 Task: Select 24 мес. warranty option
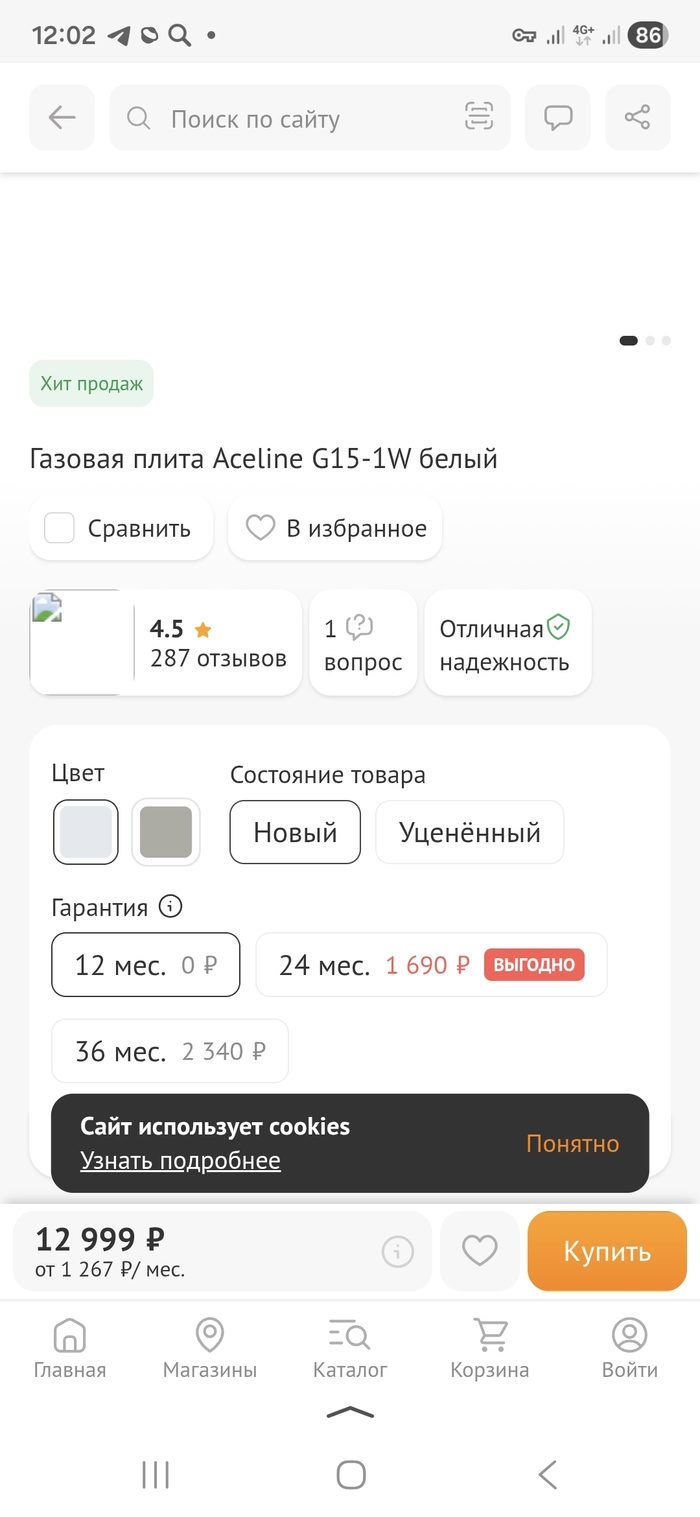point(430,965)
